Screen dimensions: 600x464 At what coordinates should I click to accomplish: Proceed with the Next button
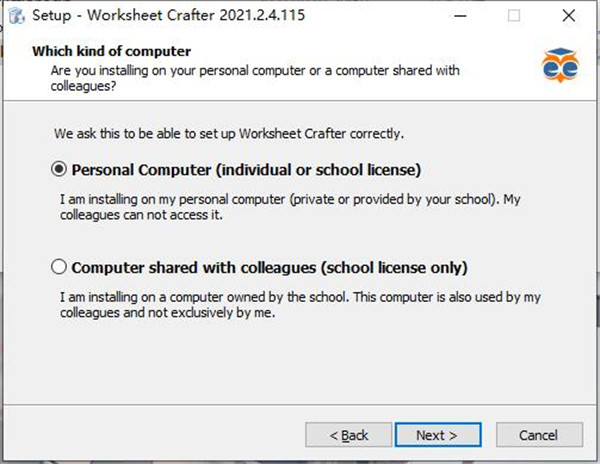[436, 435]
